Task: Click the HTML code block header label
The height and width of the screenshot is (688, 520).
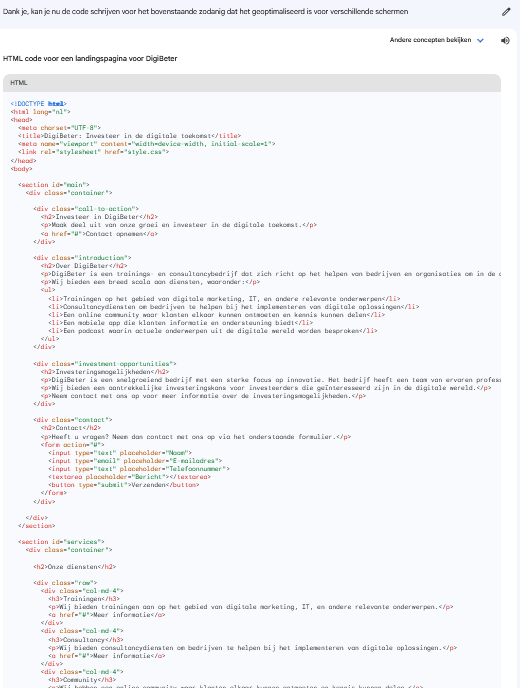Action: [19, 82]
